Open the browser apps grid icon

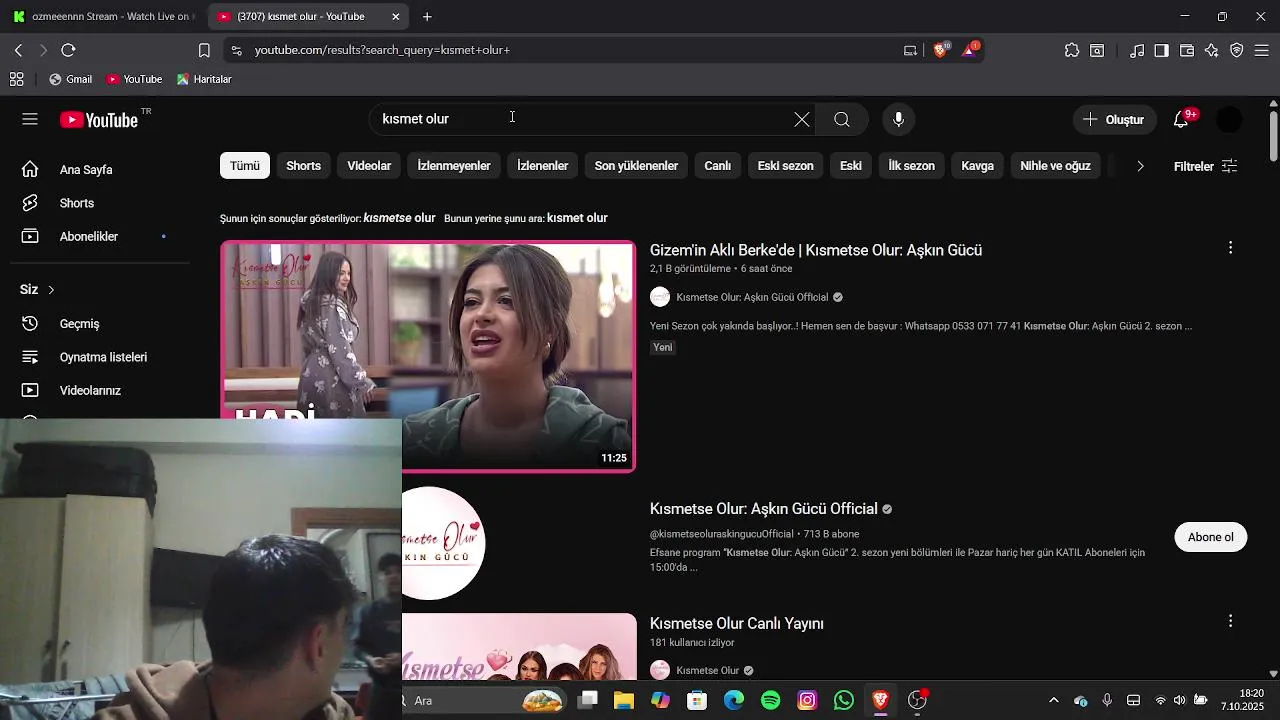pyautogui.click(x=16, y=79)
